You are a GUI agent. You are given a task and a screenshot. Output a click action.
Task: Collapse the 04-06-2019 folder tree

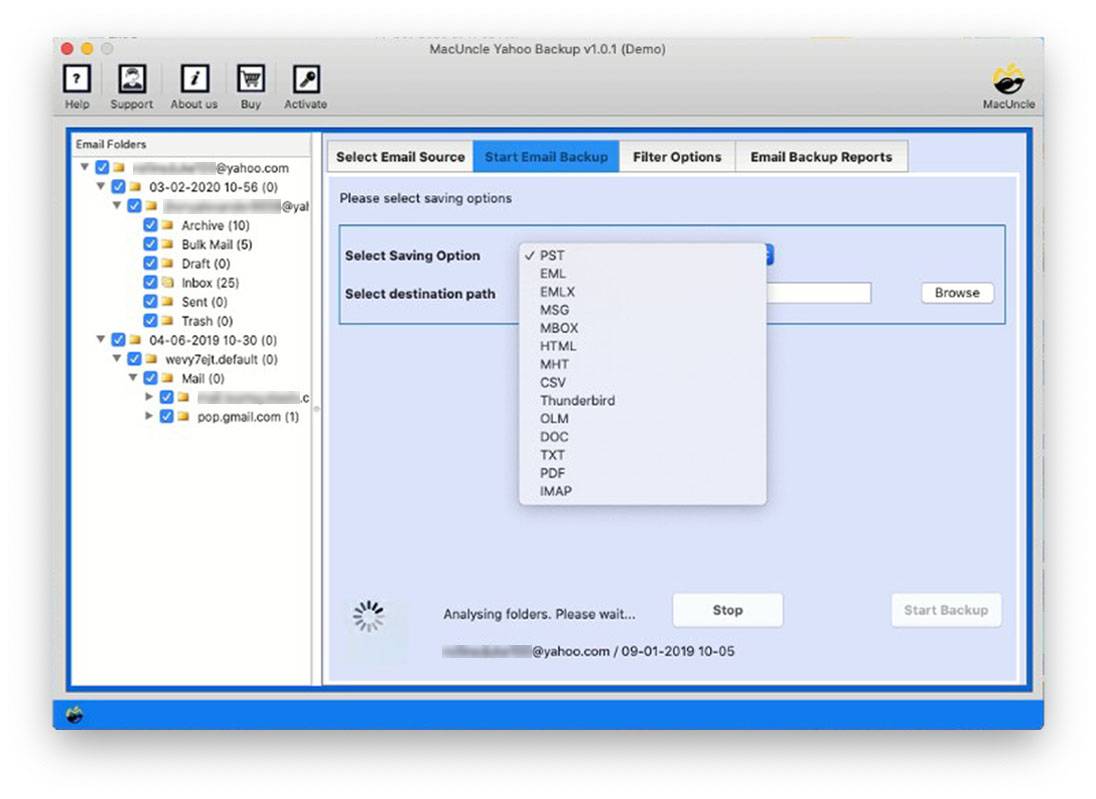click(x=103, y=340)
